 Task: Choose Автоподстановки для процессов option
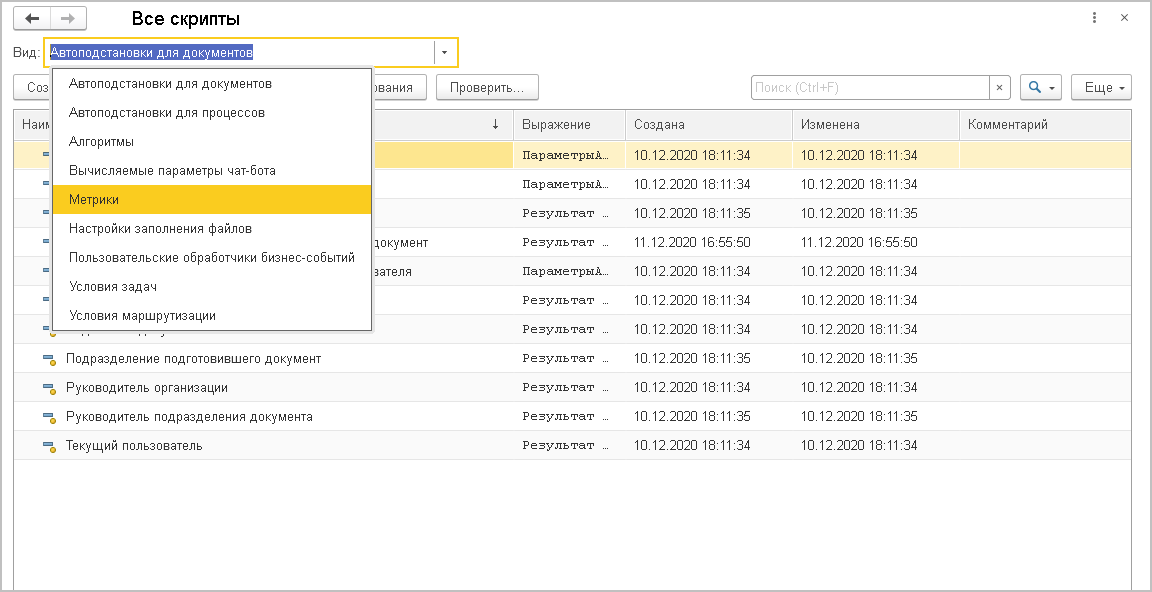point(166,113)
